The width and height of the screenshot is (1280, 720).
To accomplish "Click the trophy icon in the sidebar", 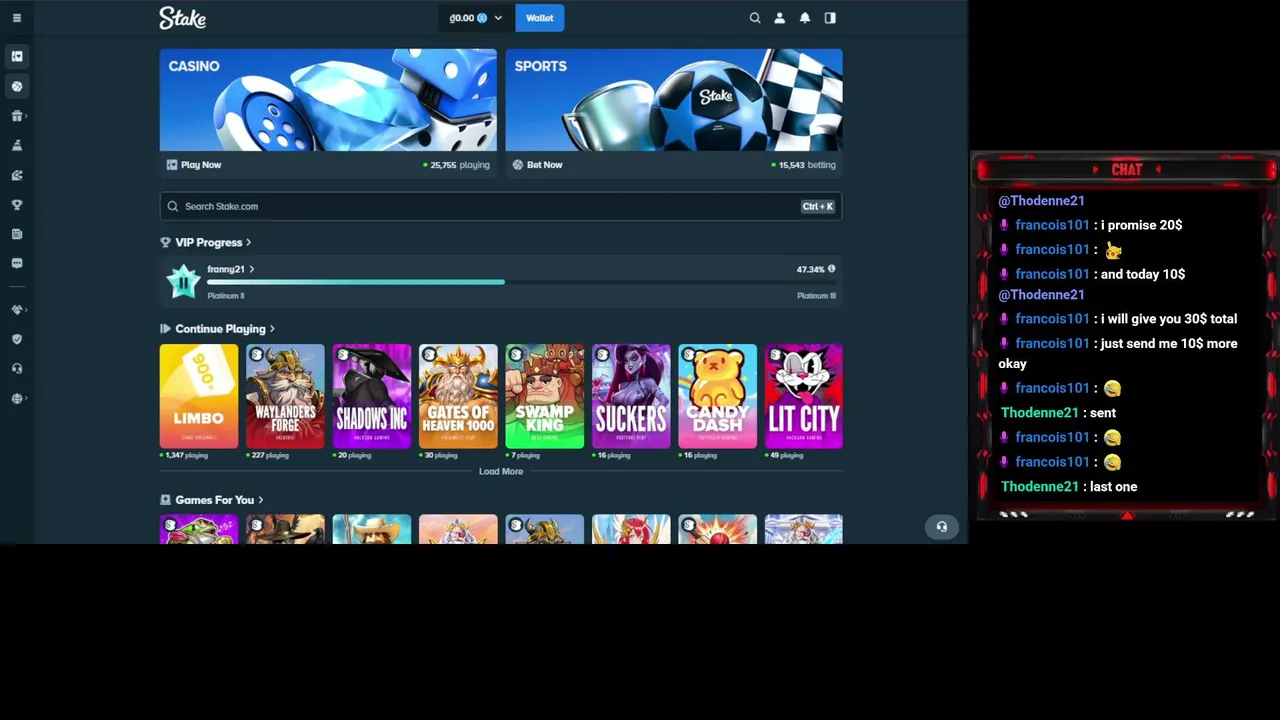I will coord(17,204).
